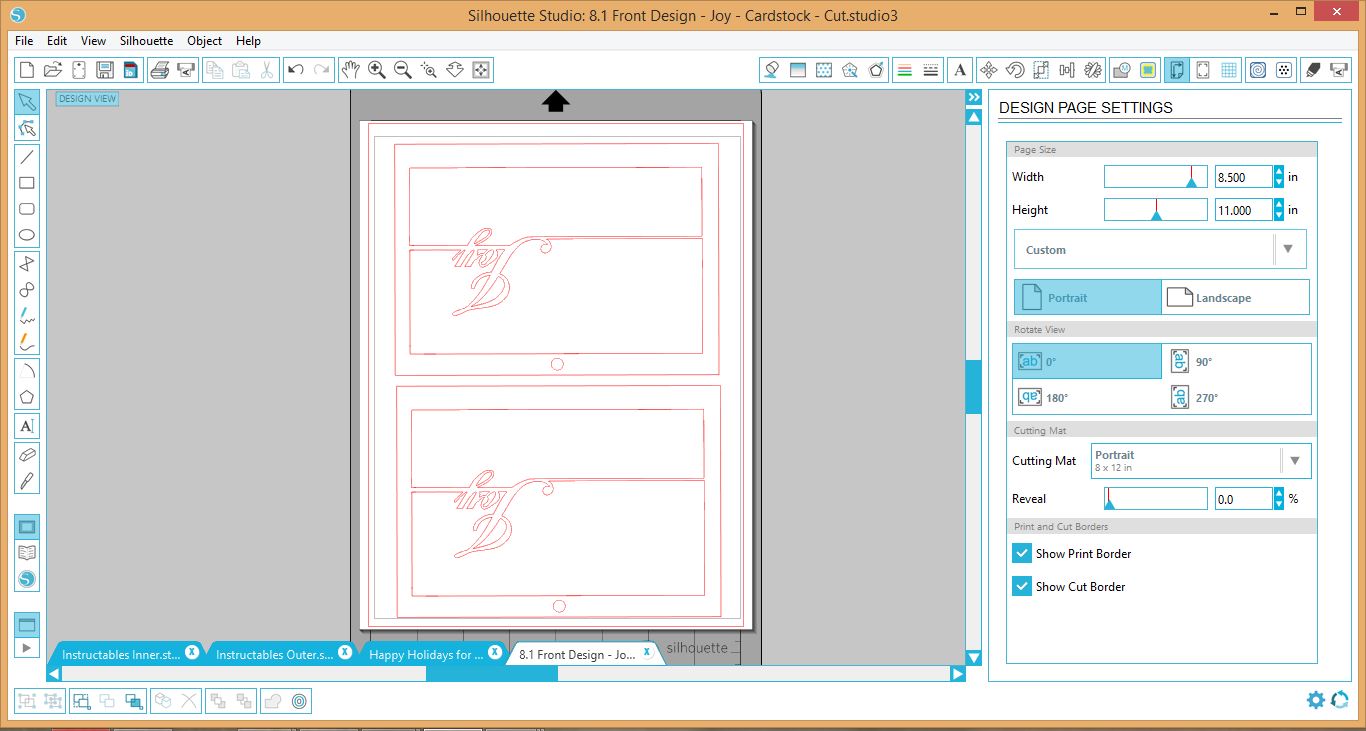This screenshot has height=731, width=1366.
Task: Close the Instructables Inner tab
Action: point(191,651)
